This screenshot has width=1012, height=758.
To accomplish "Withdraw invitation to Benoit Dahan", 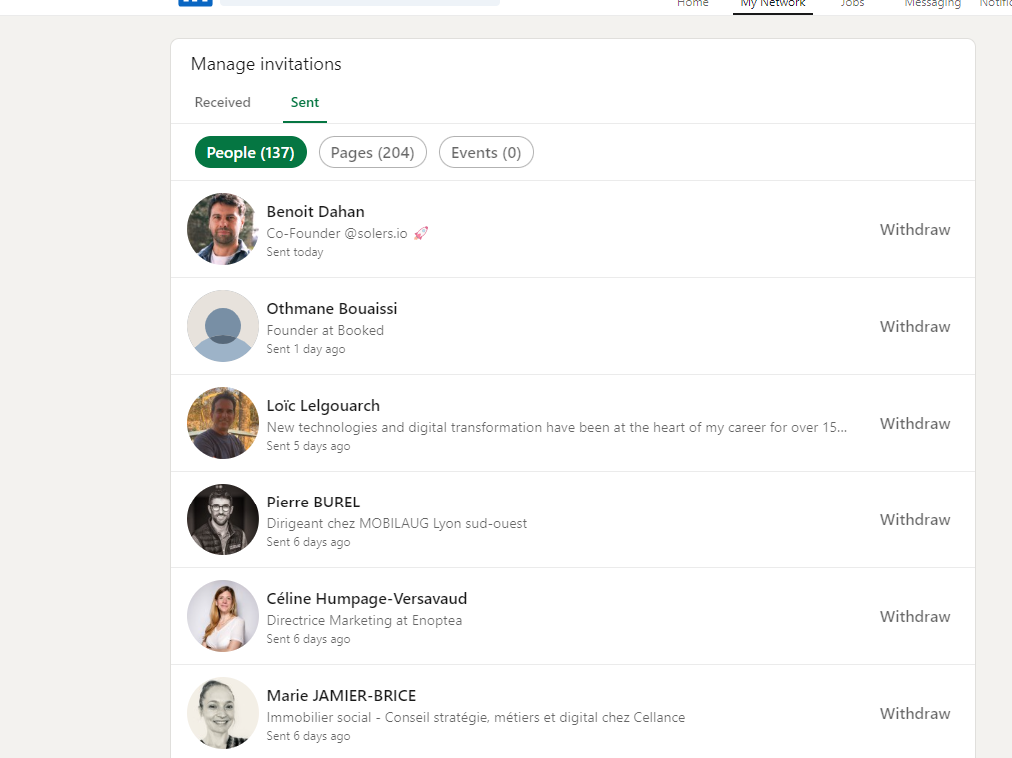I will [x=915, y=230].
